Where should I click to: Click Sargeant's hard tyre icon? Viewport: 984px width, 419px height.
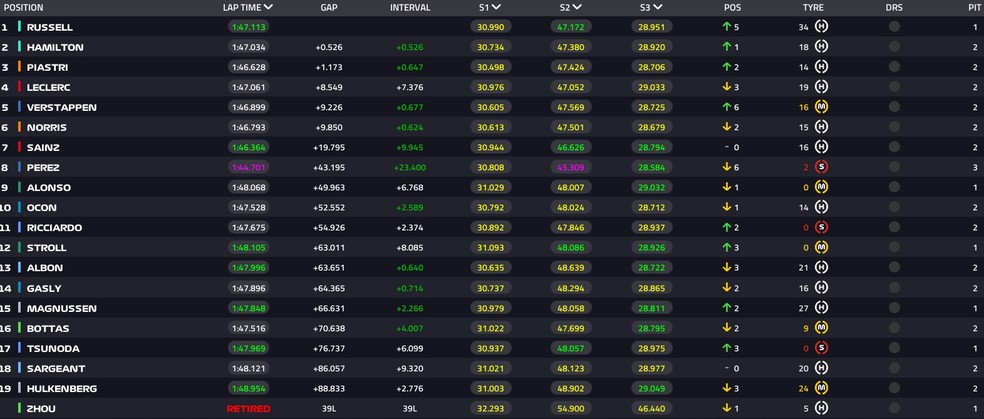pos(821,368)
